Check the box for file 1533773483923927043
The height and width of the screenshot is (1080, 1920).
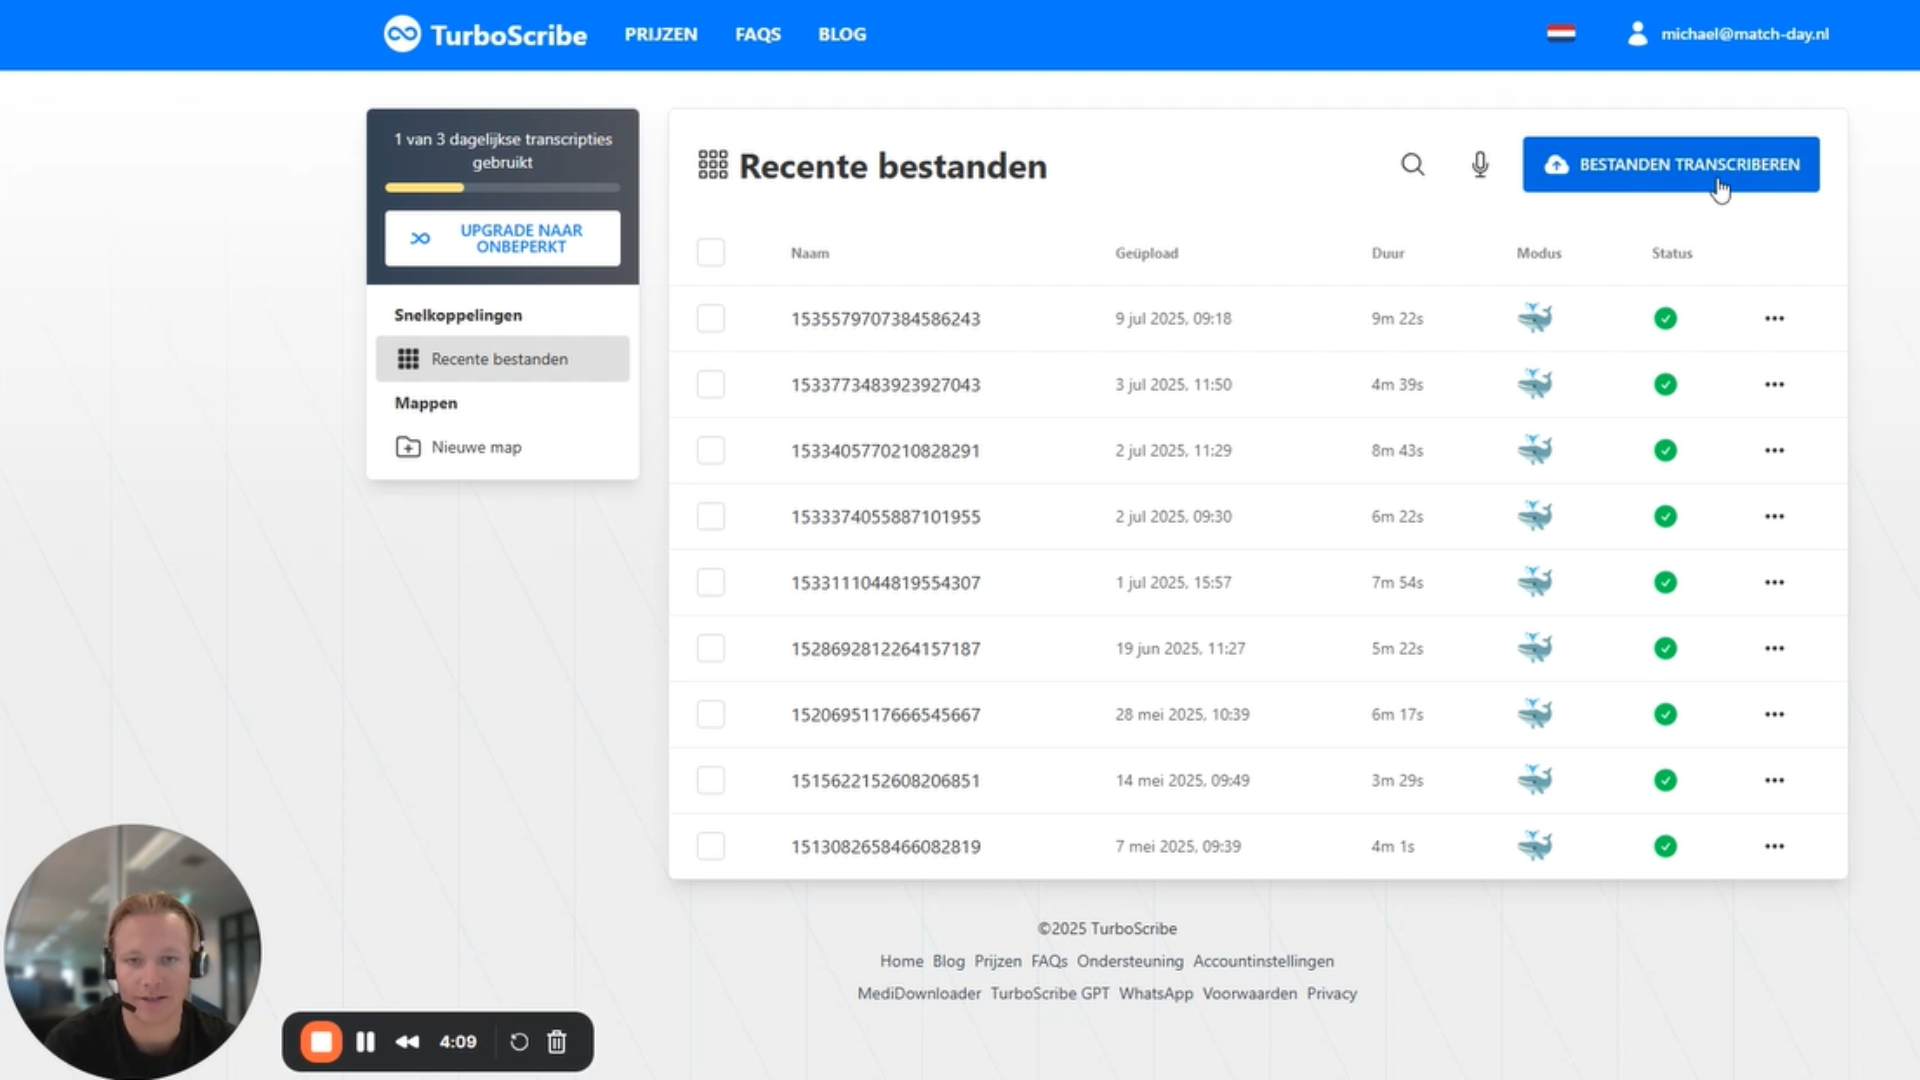tap(711, 384)
